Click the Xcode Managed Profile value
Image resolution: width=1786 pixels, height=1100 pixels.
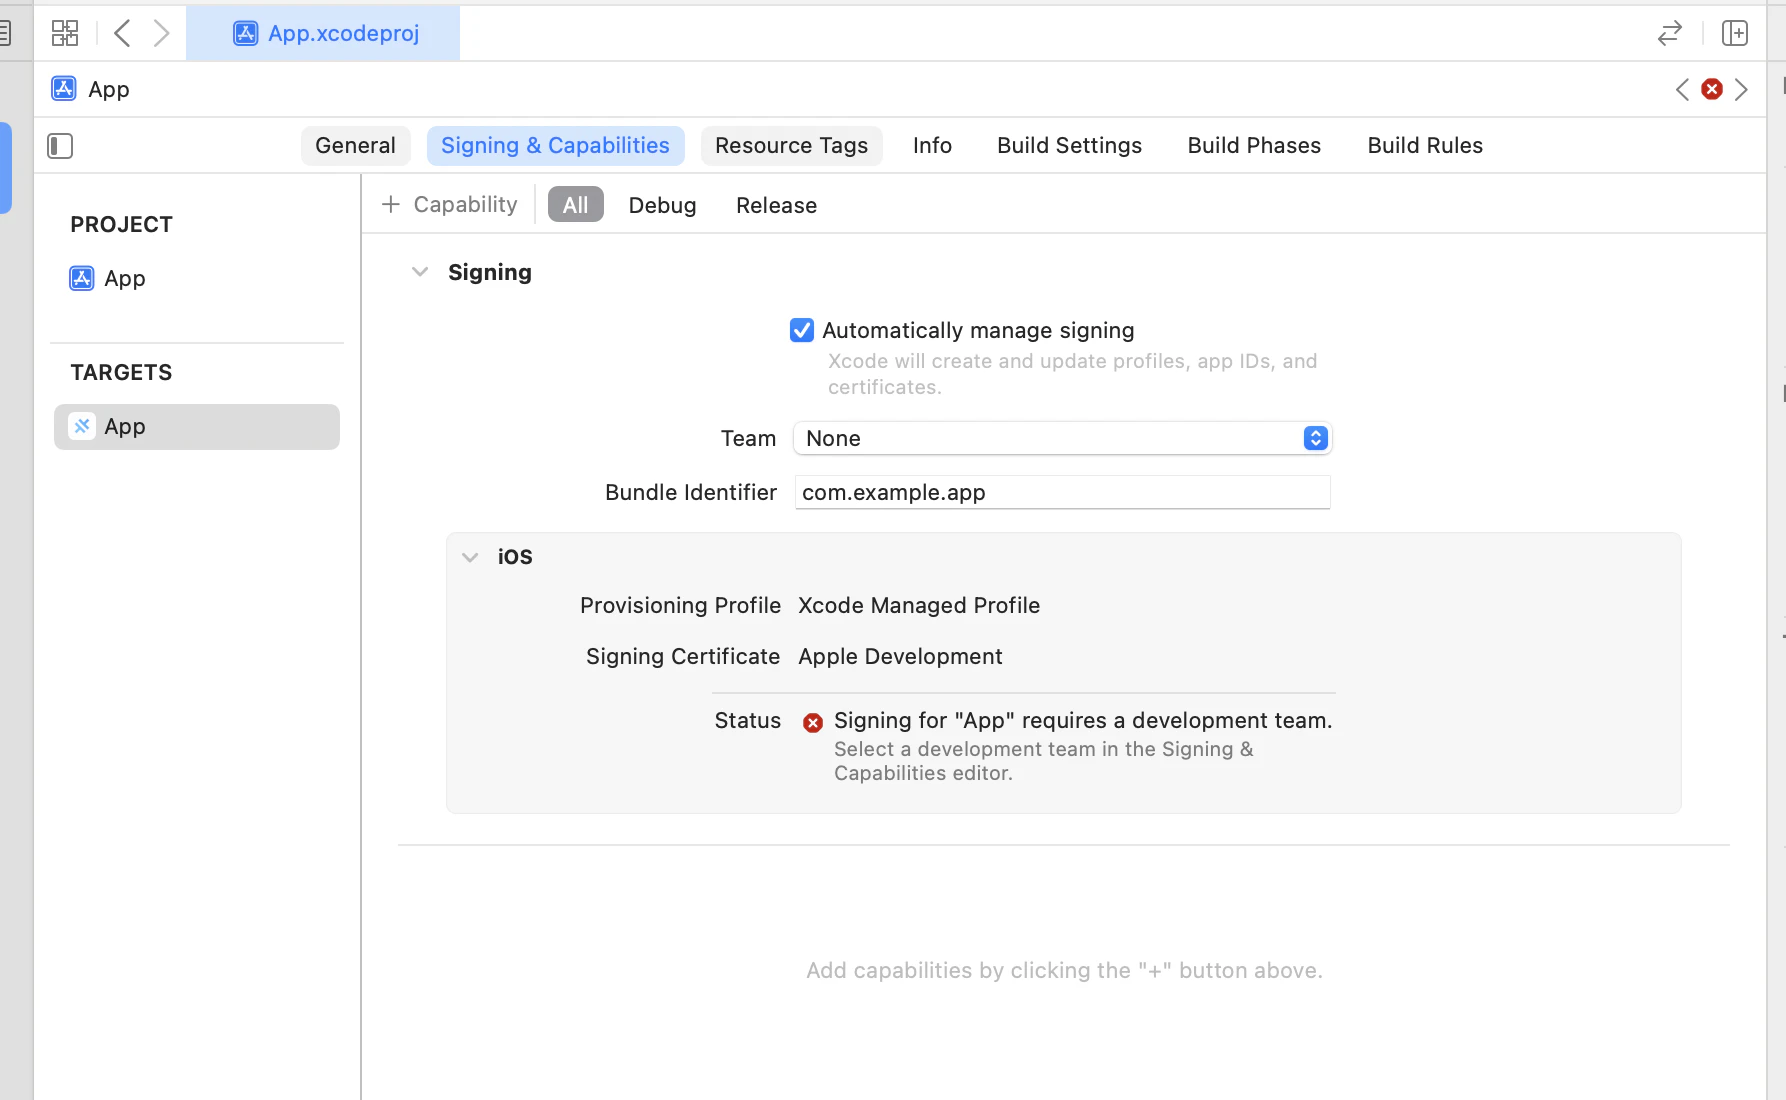pos(919,605)
